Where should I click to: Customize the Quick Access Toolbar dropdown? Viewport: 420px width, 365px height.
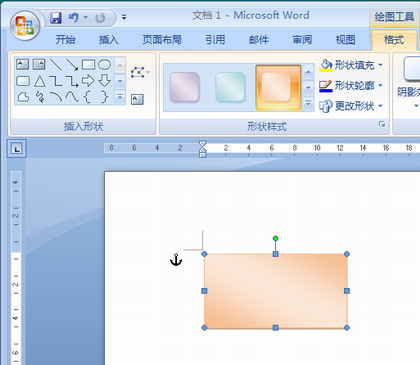click(124, 17)
